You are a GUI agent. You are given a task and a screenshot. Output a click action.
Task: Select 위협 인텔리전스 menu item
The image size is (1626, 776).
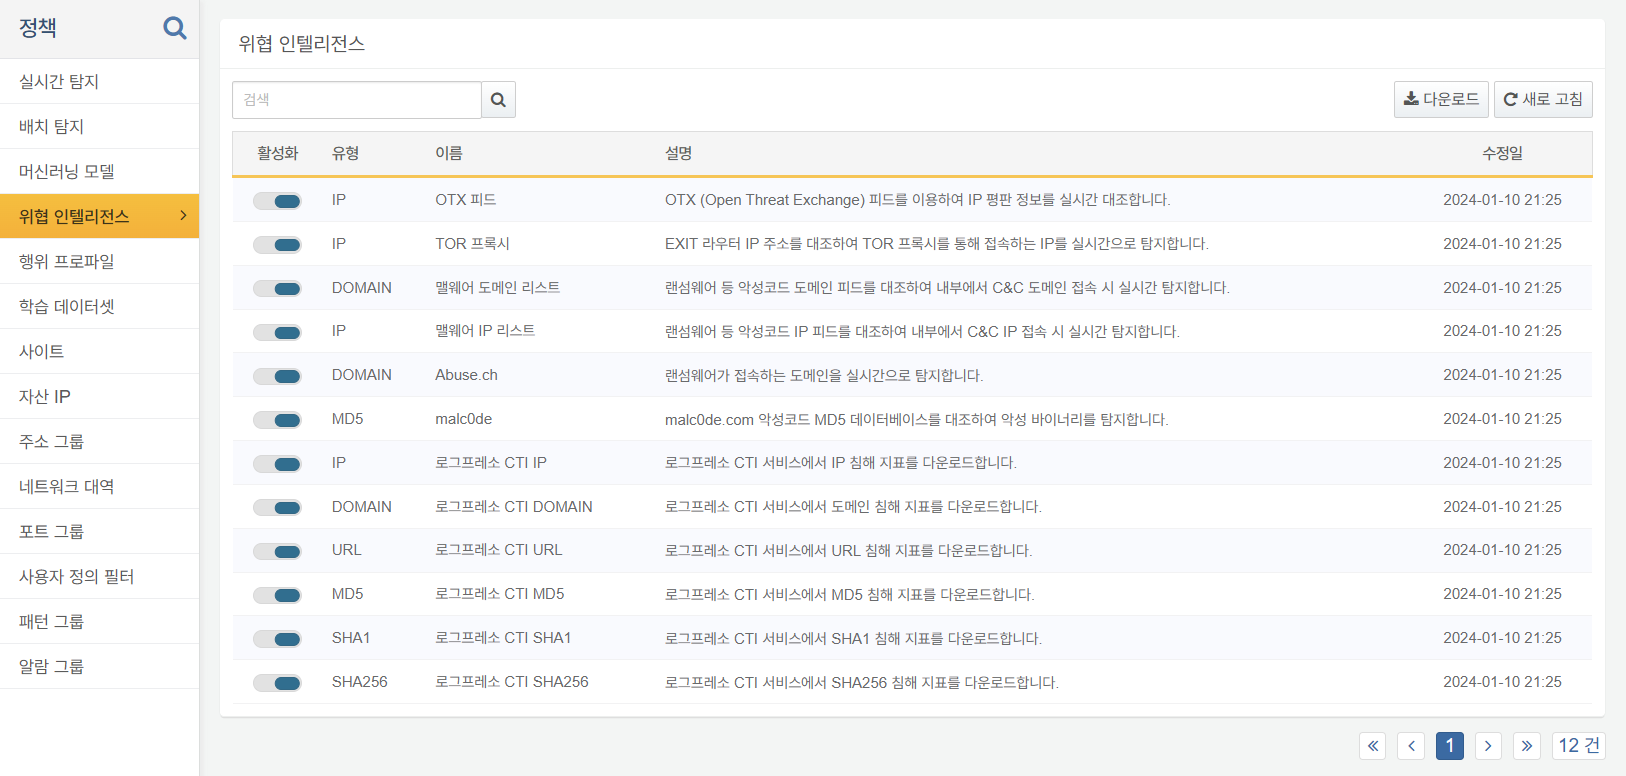tap(99, 216)
